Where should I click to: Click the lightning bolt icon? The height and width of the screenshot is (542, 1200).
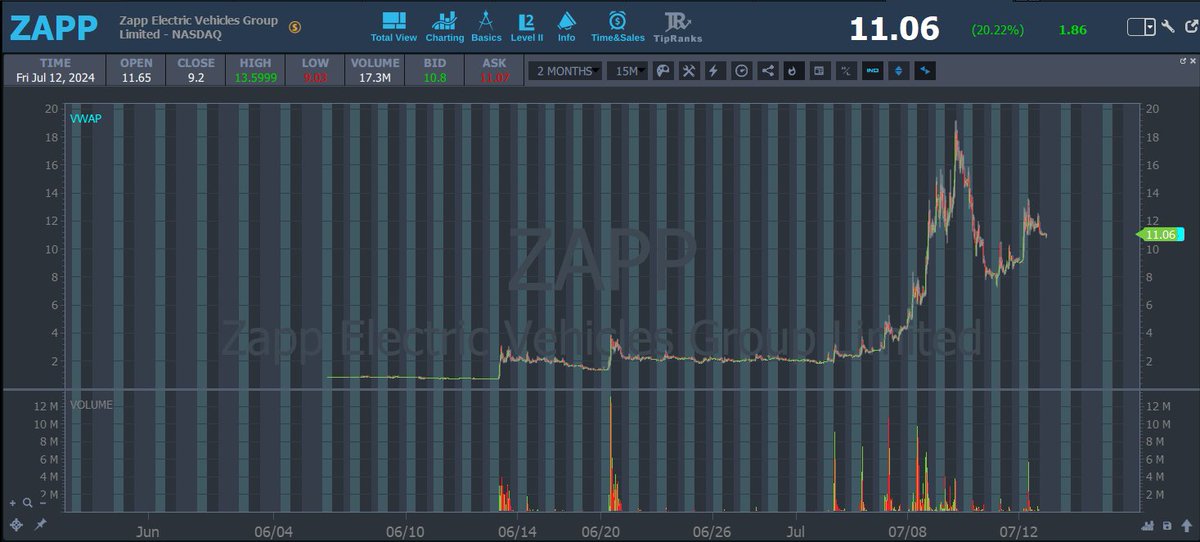[x=714, y=70]
